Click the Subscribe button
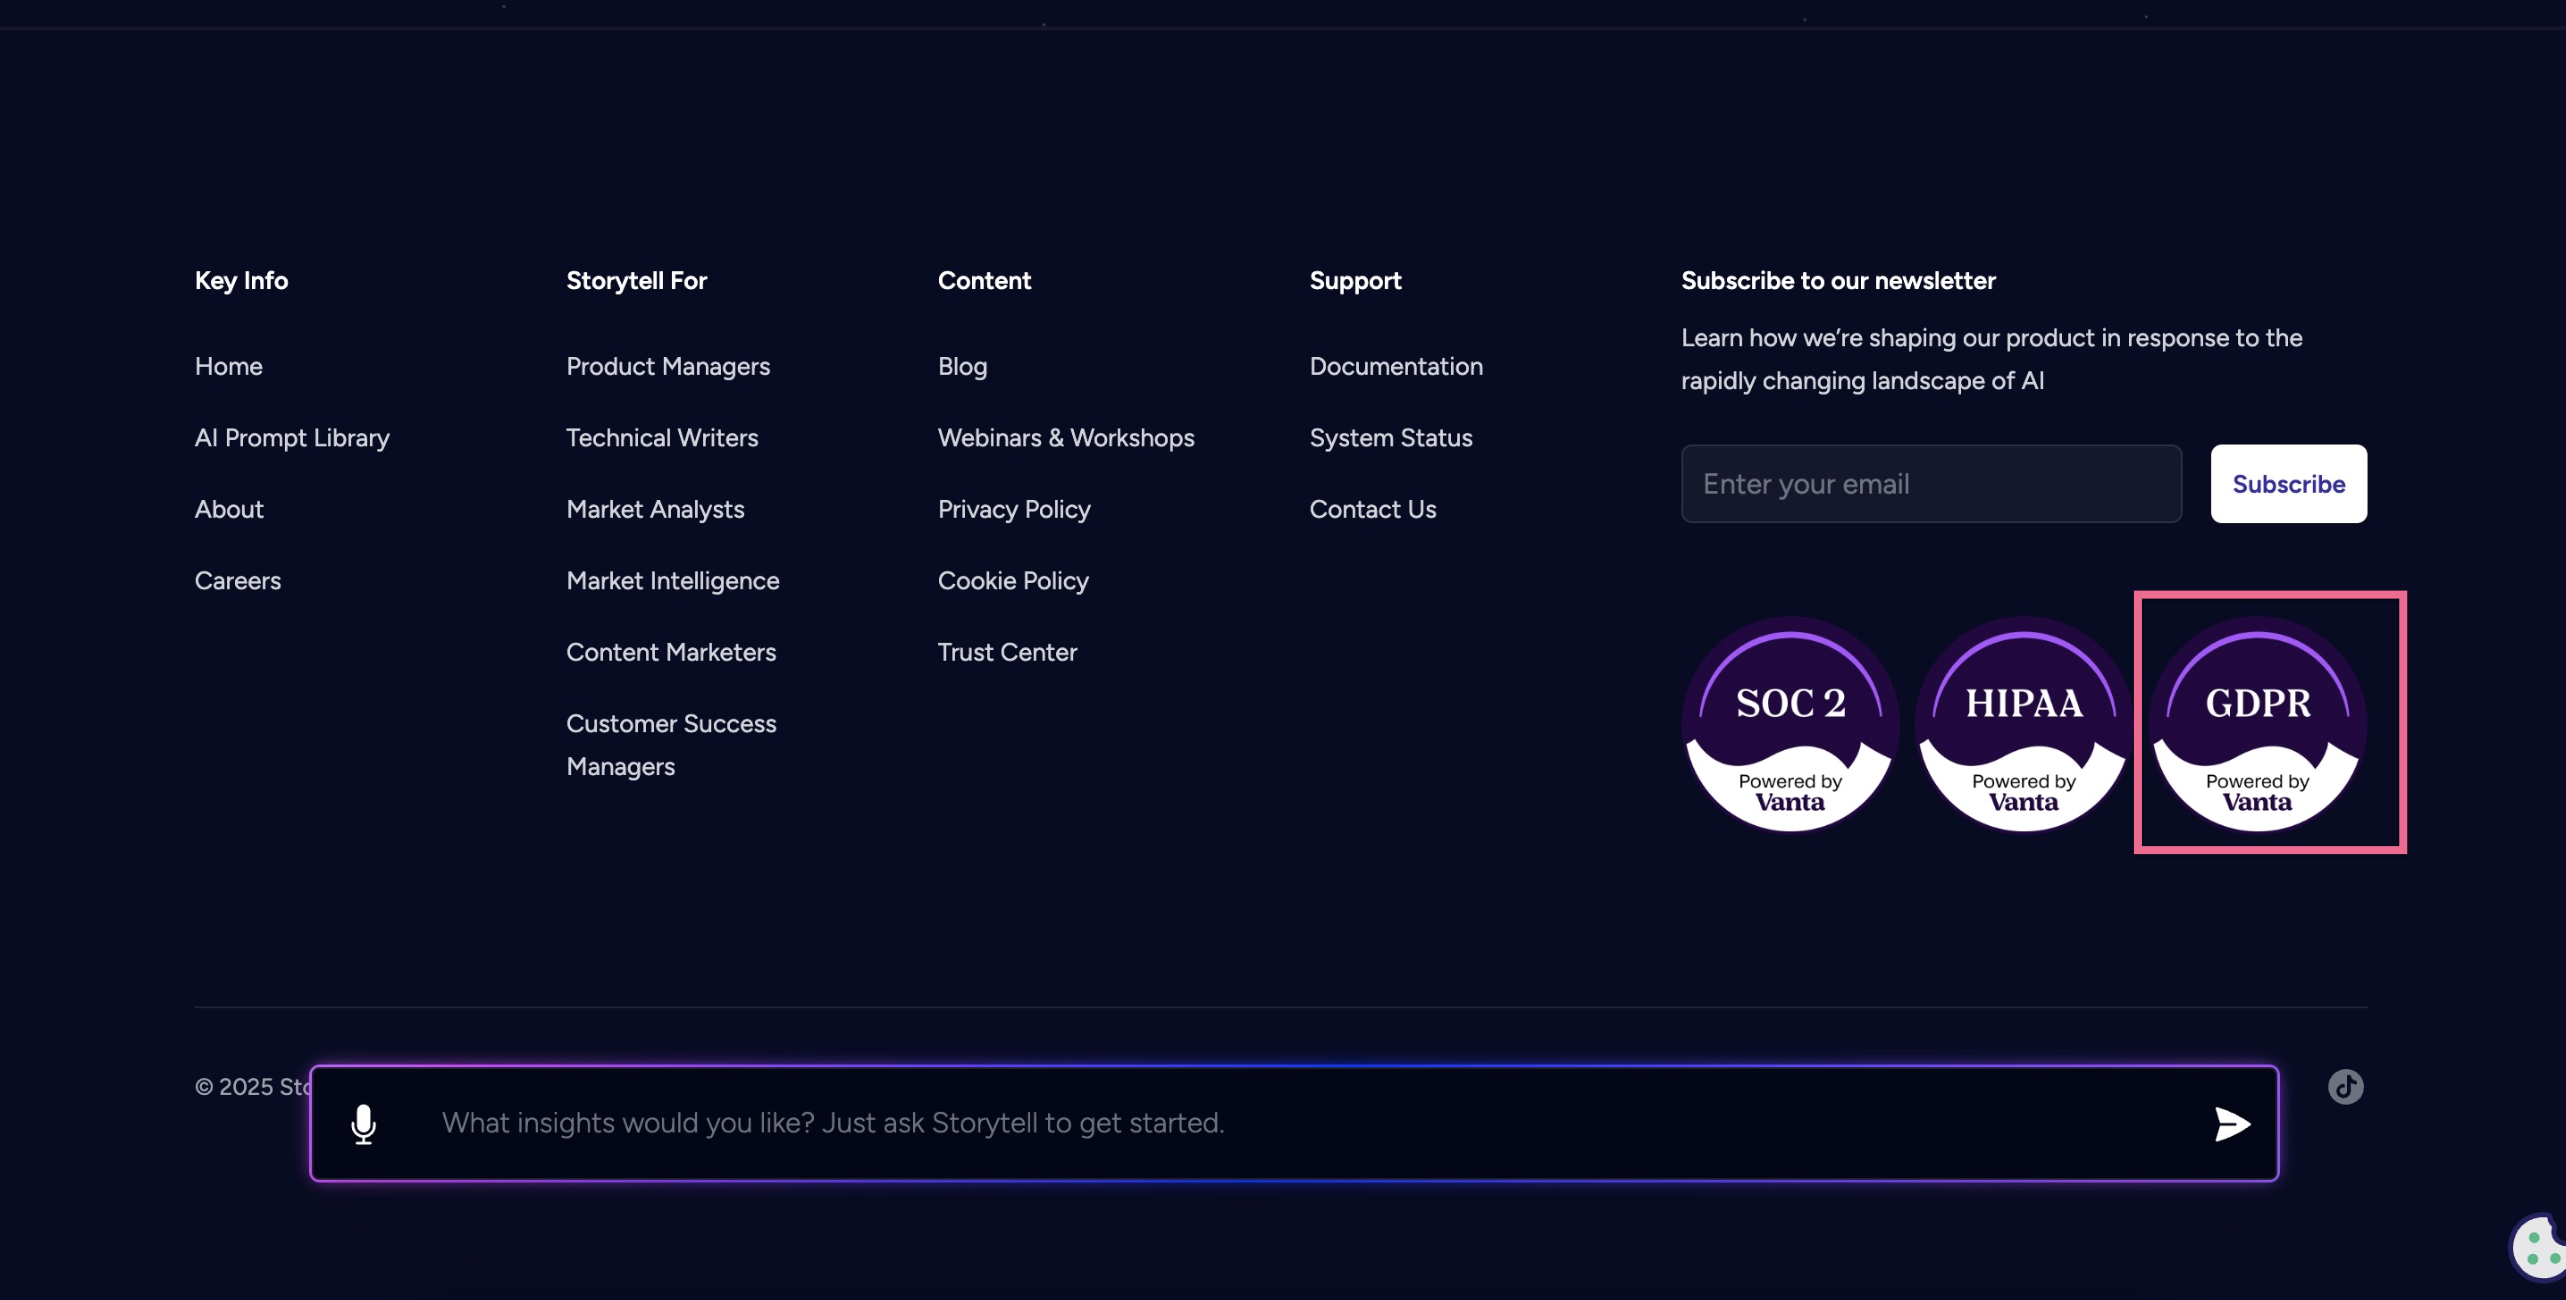This screenshot has height=1300, width=2566. [2288, 484]
